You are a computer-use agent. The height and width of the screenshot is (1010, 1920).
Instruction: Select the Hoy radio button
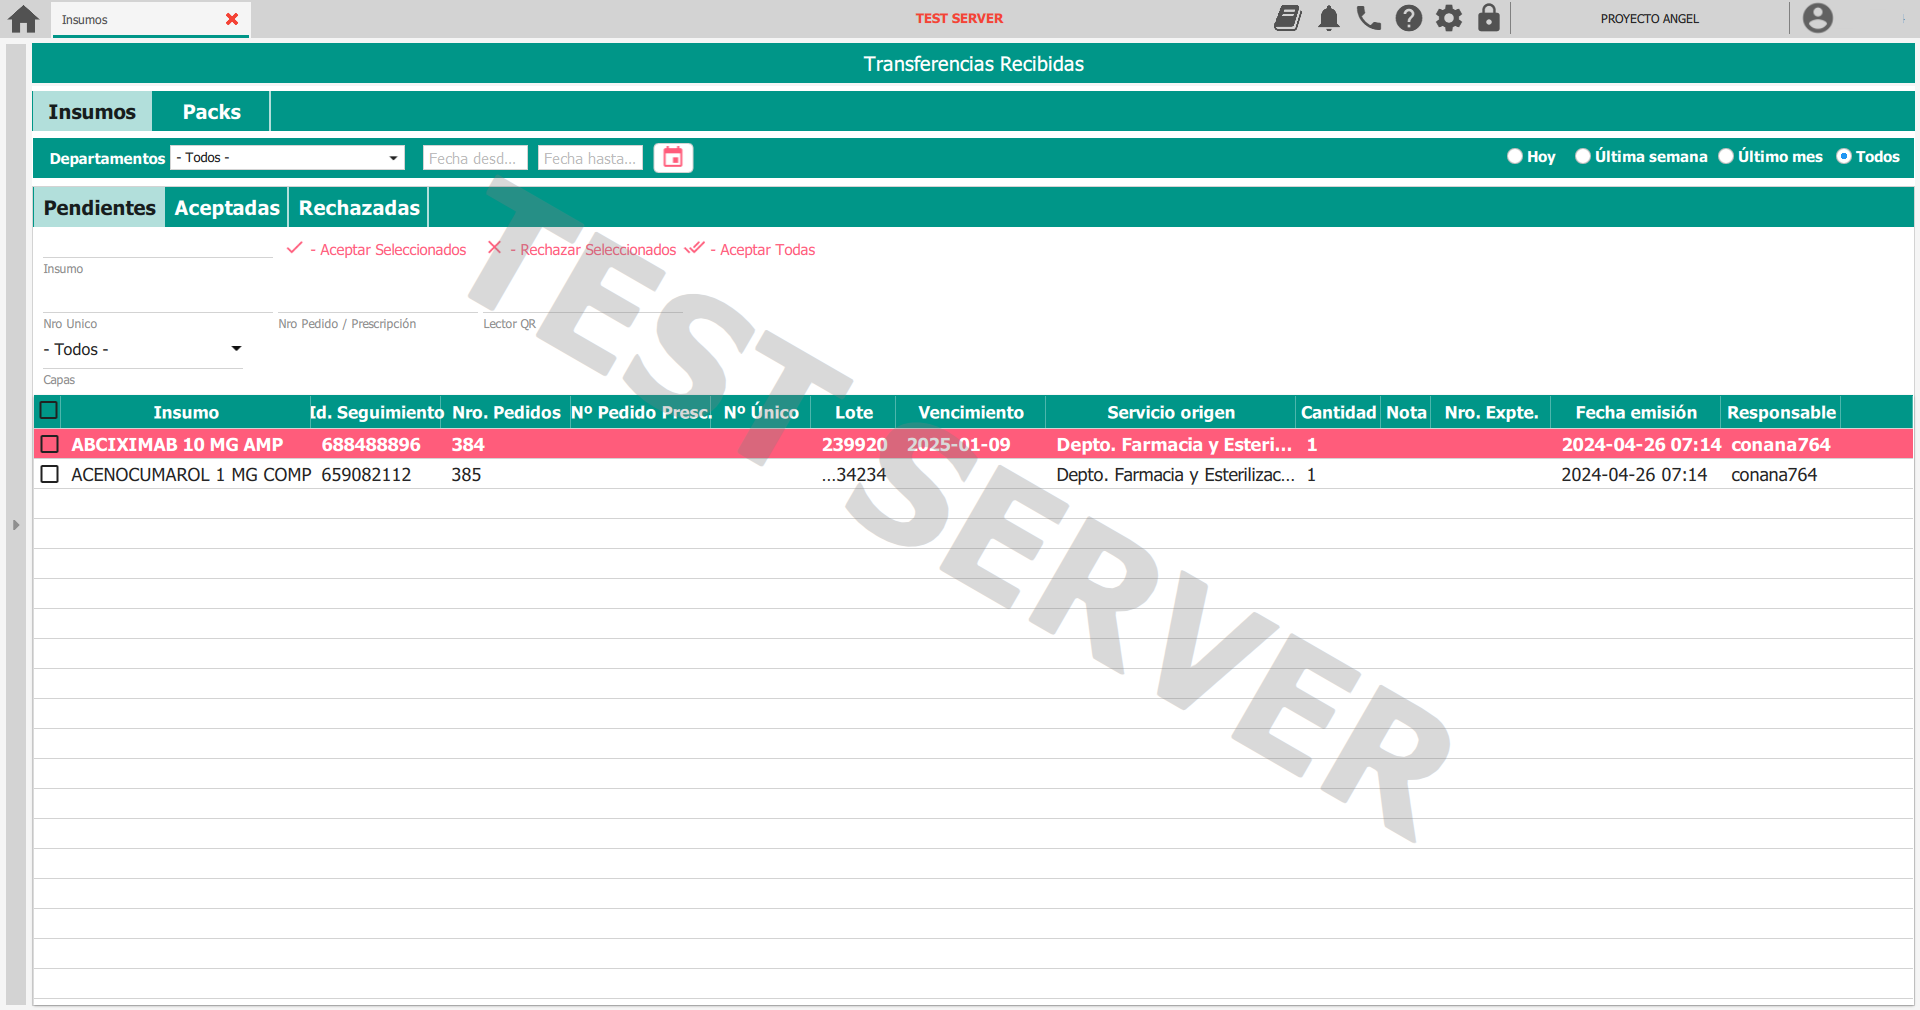click(x=1515, y=156)
